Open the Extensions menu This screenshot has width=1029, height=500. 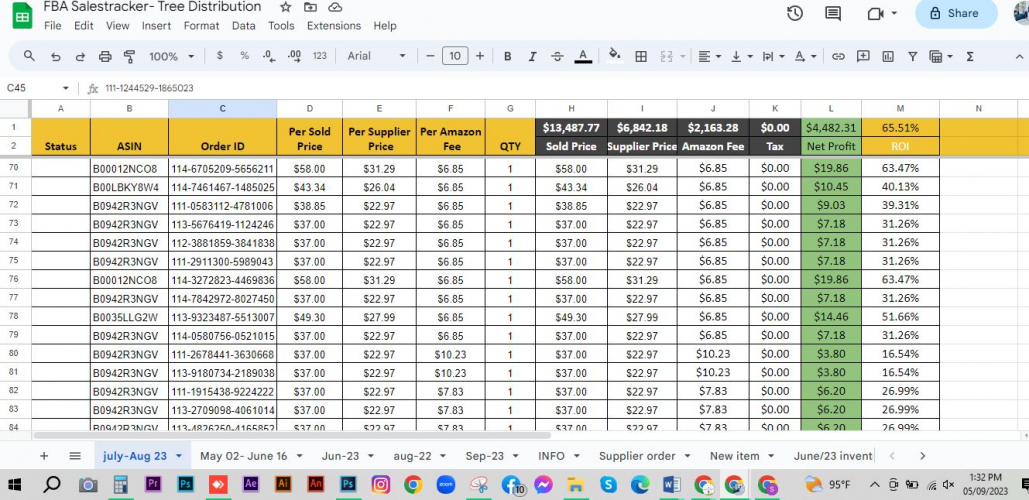pos(334,26)
